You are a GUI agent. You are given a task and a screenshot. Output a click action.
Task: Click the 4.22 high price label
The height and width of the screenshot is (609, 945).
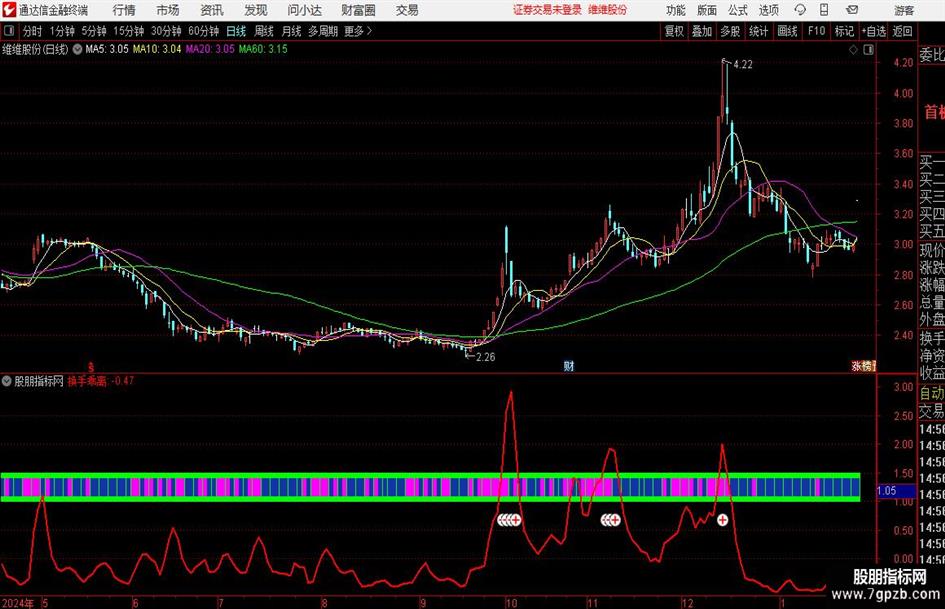click(742, 65)
